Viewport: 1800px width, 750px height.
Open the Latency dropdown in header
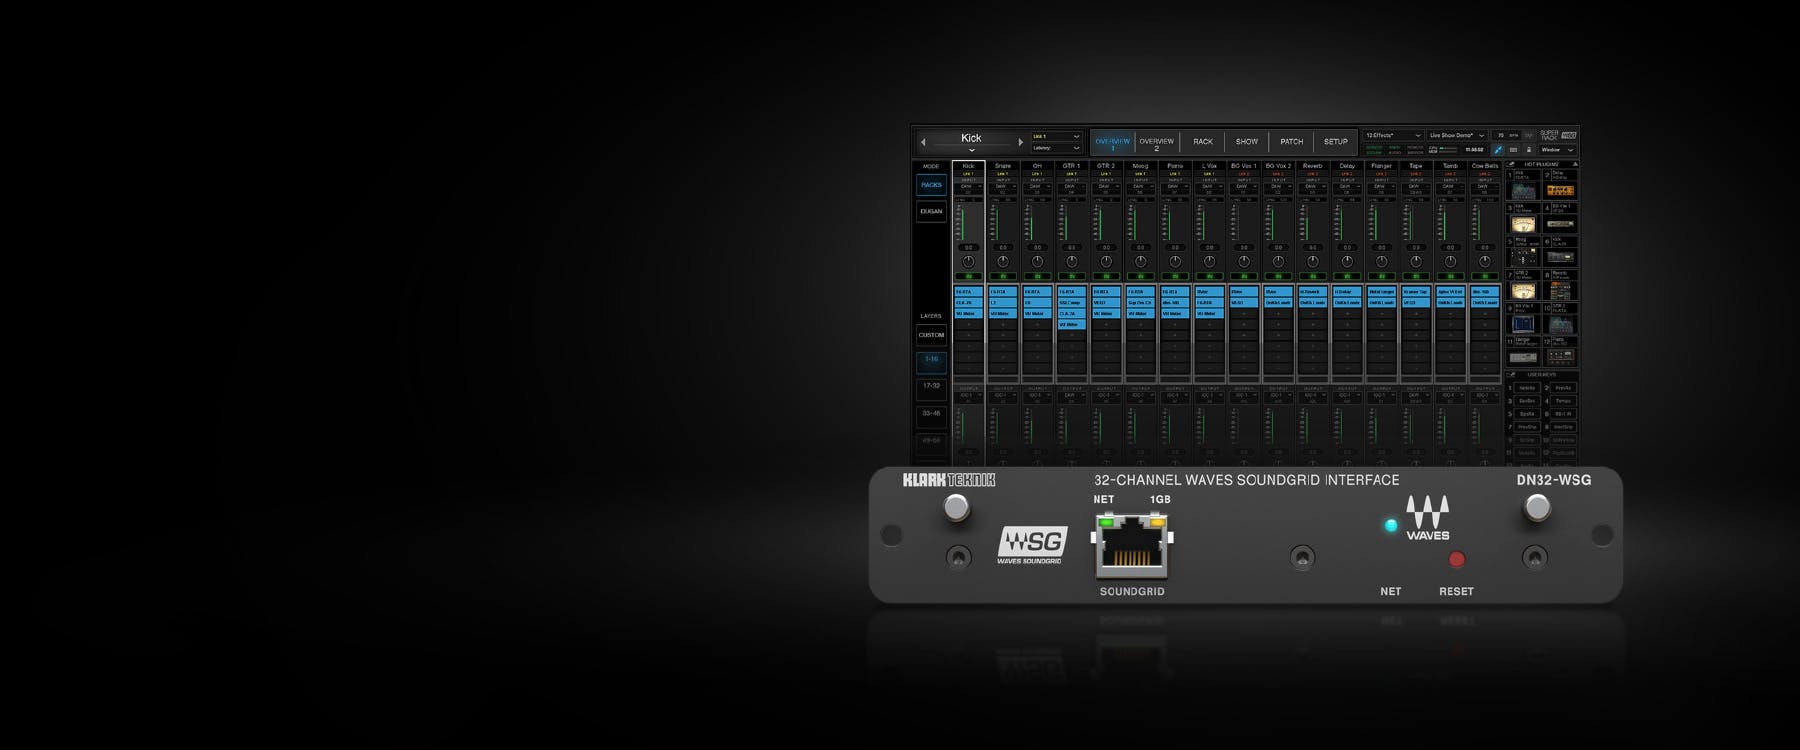[x=1056, y=148]
